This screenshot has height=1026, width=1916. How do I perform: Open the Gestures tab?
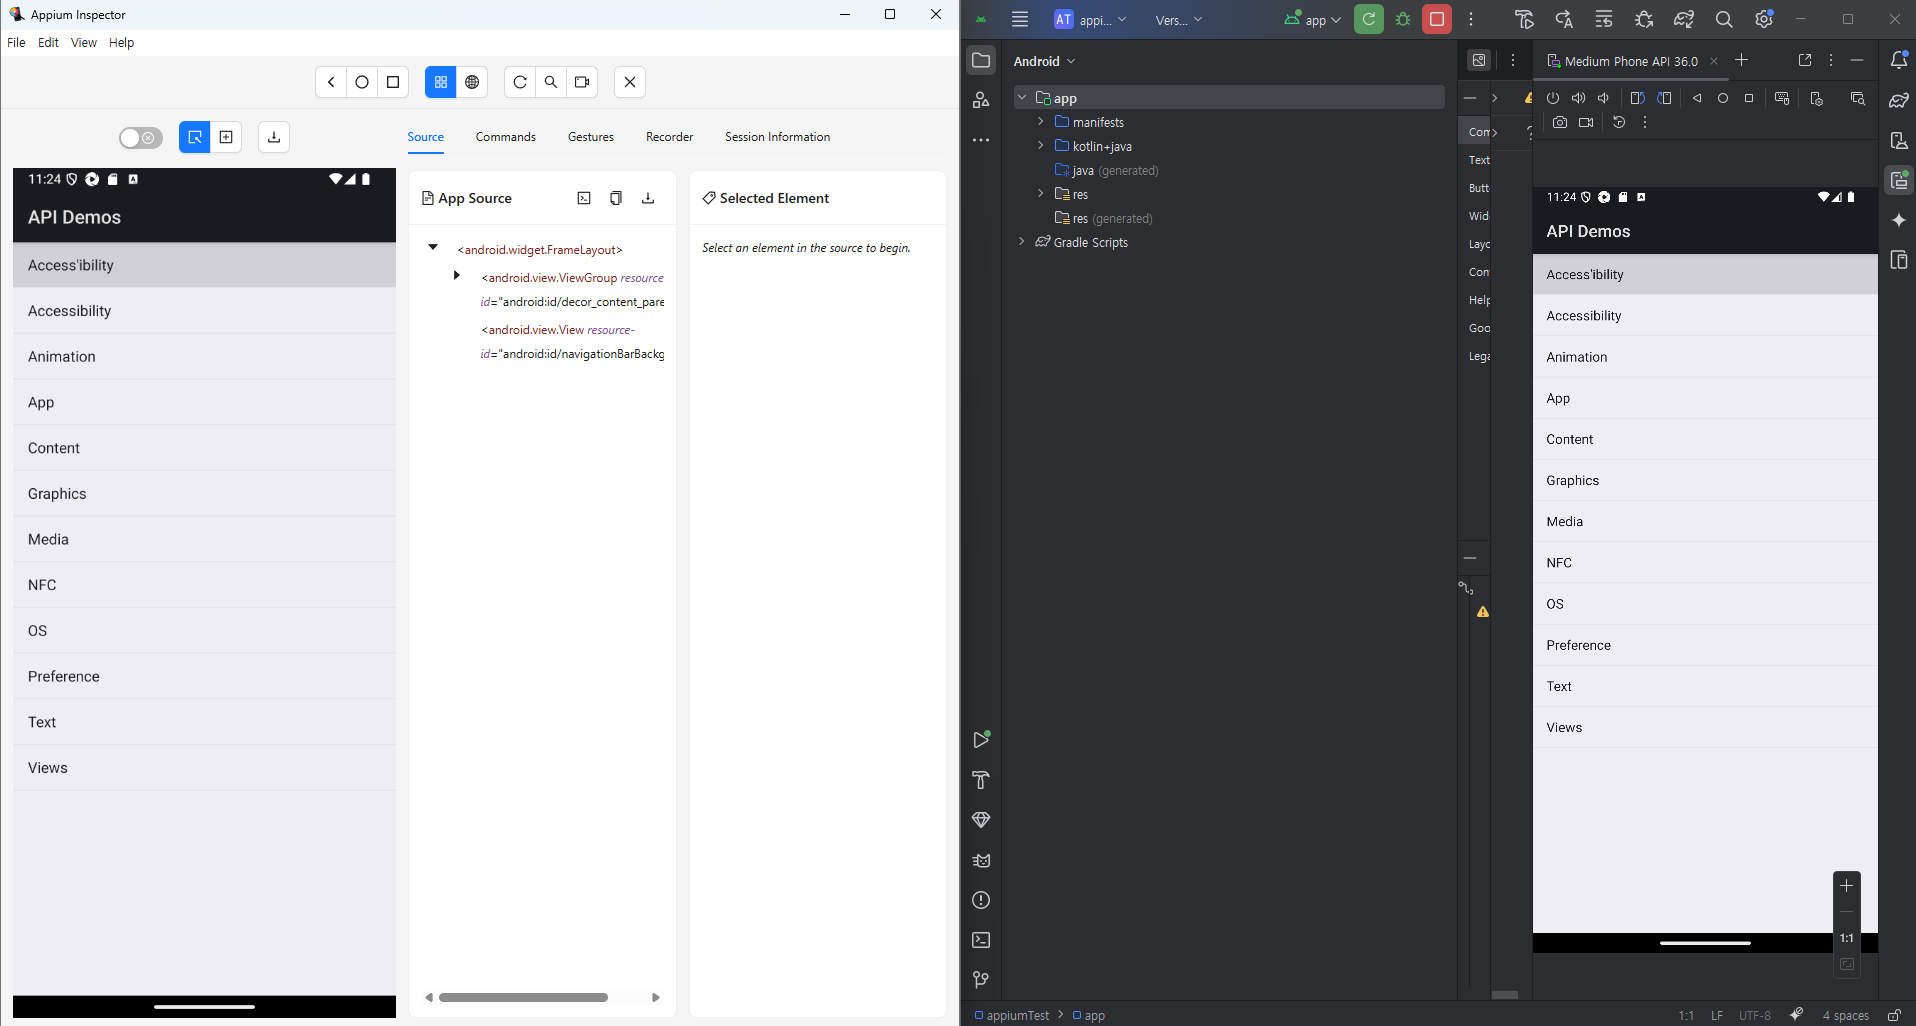coord(591,137)
